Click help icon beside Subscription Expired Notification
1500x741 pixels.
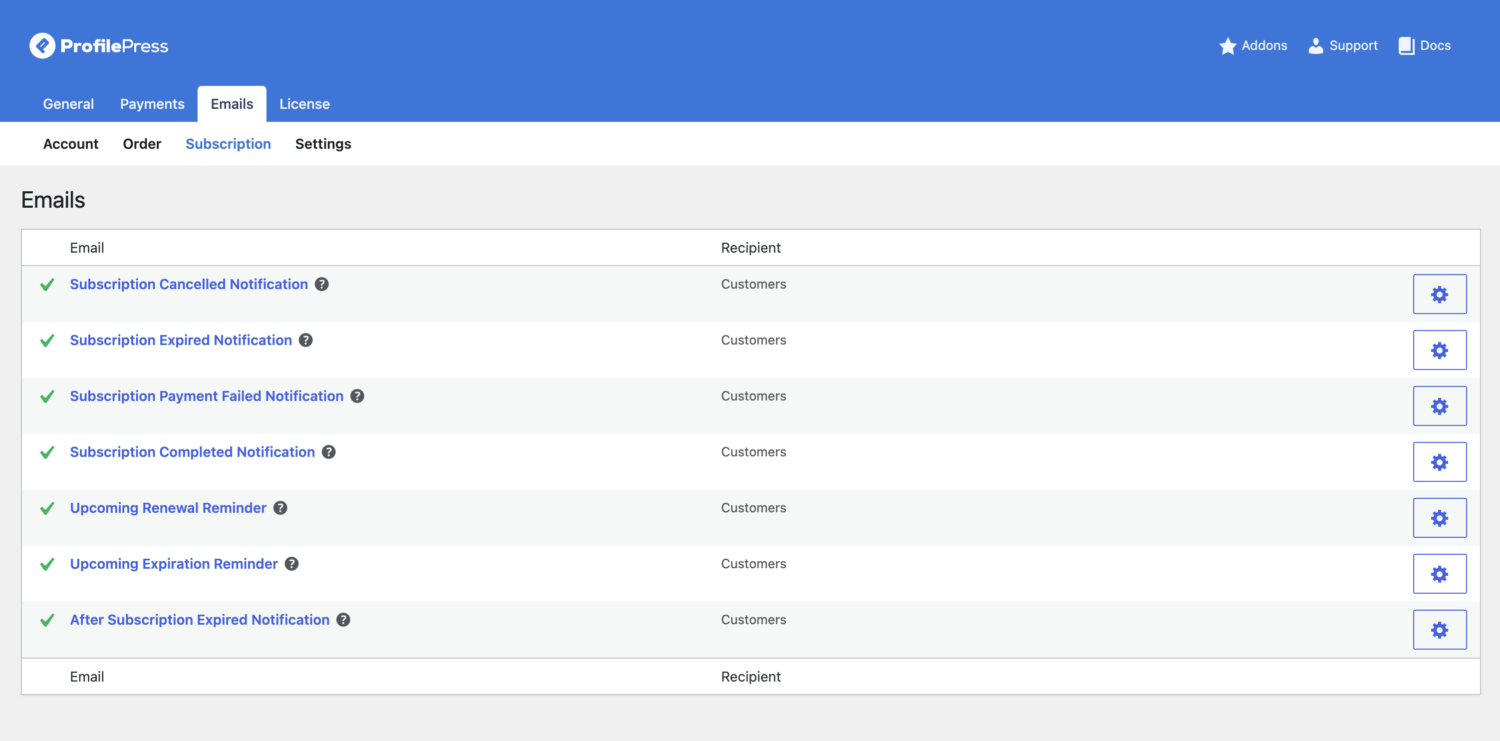306,340
